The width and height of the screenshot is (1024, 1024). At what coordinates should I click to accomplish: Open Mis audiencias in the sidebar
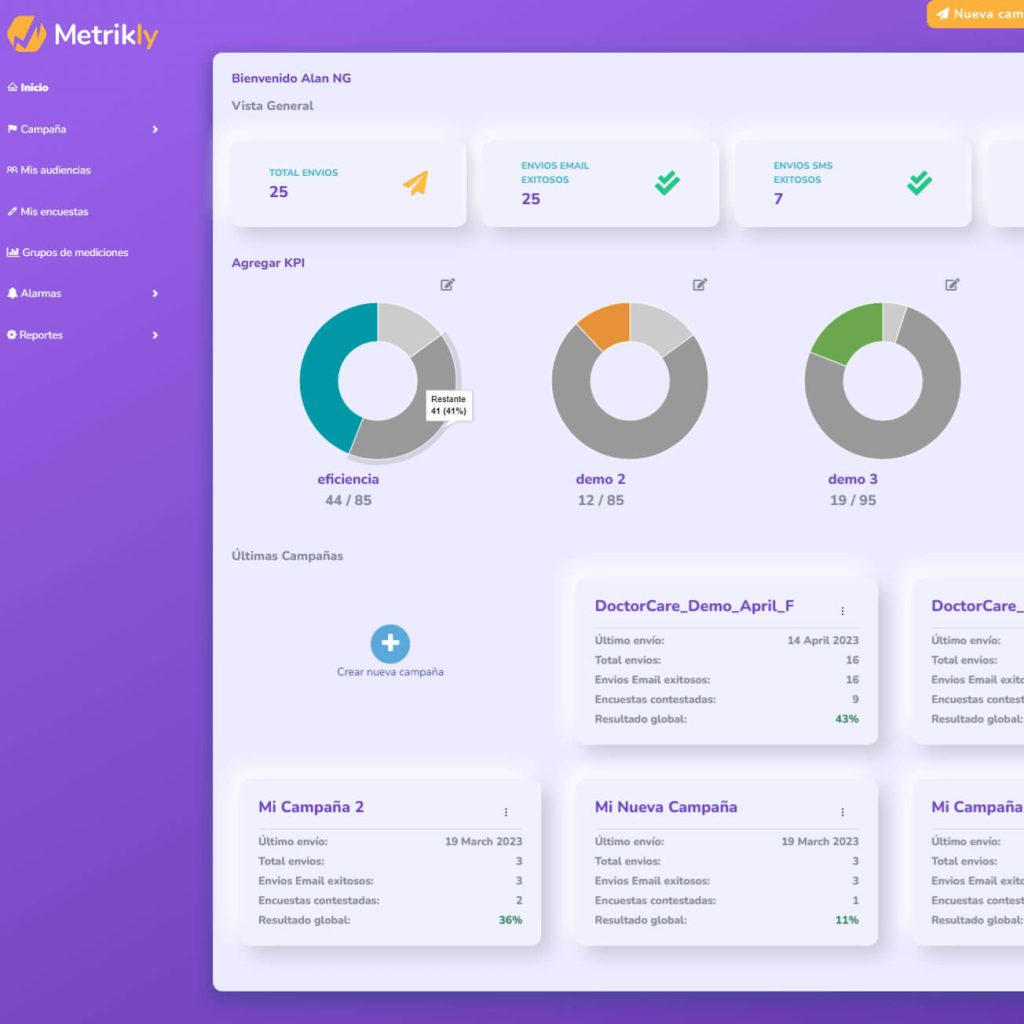(55, 170)
